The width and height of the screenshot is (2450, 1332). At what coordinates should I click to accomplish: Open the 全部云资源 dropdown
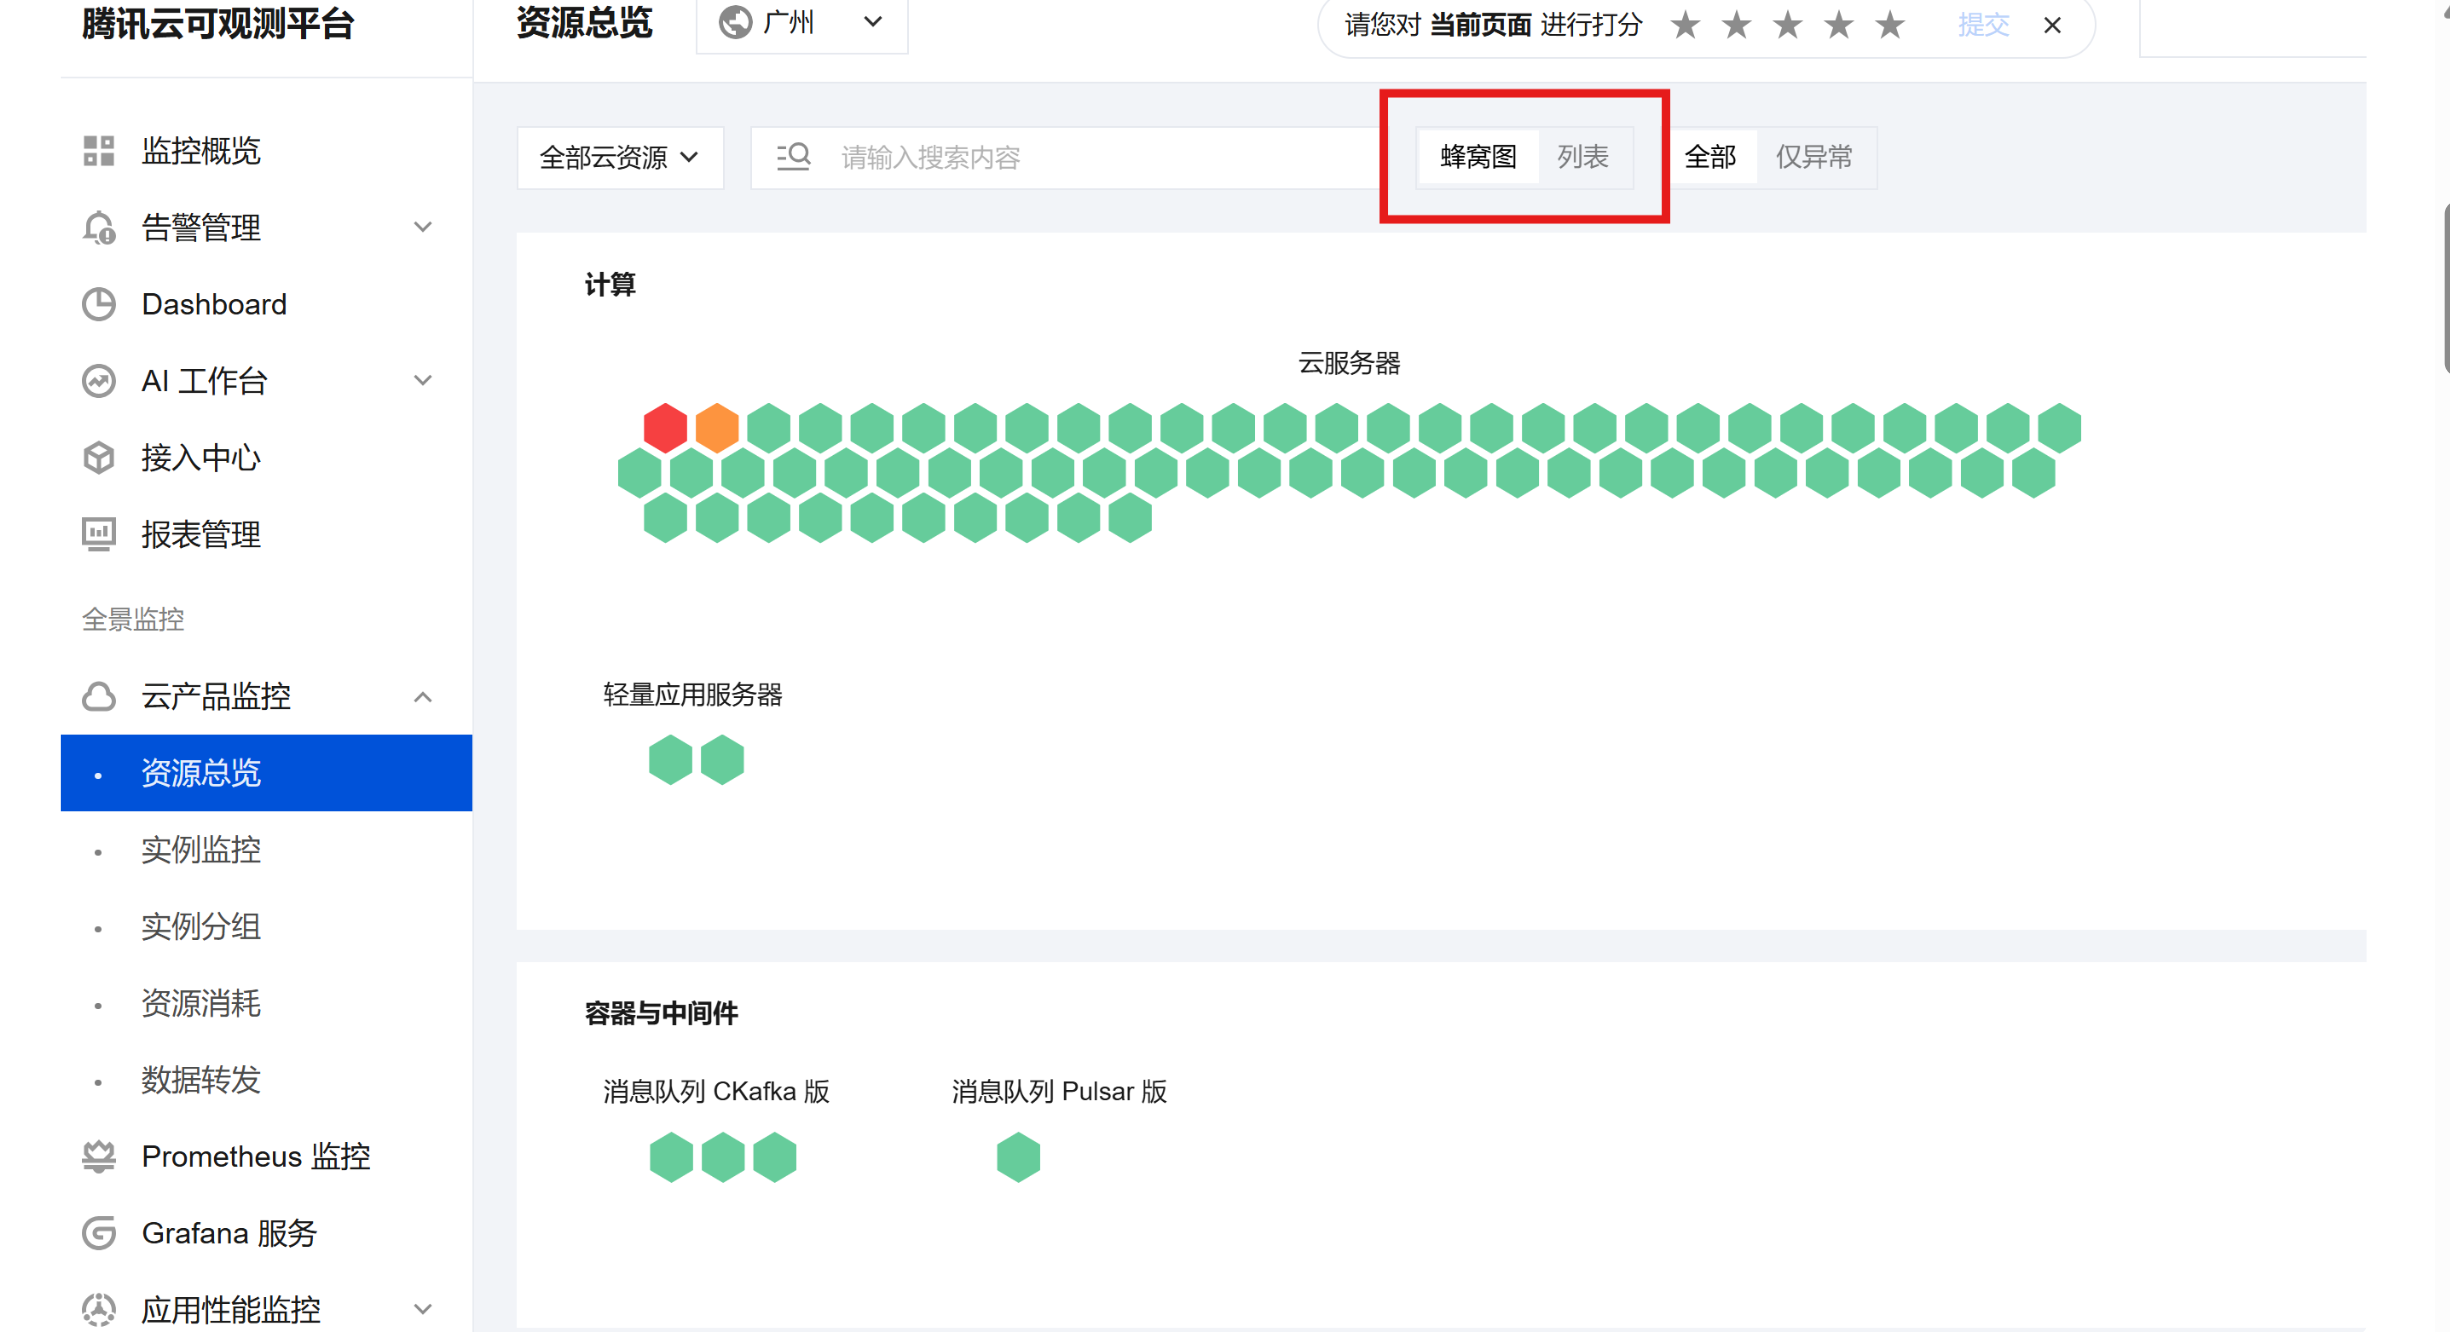pyautogui.click(x=619, y=157)
